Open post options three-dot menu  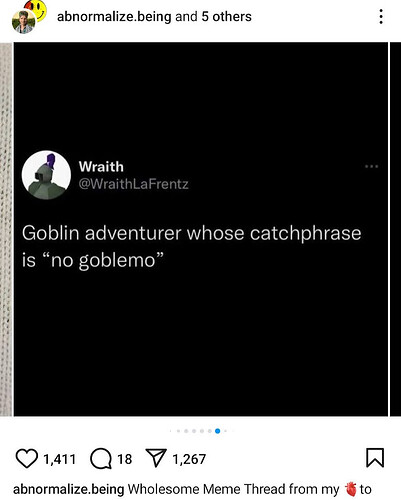tap(381, 16)
